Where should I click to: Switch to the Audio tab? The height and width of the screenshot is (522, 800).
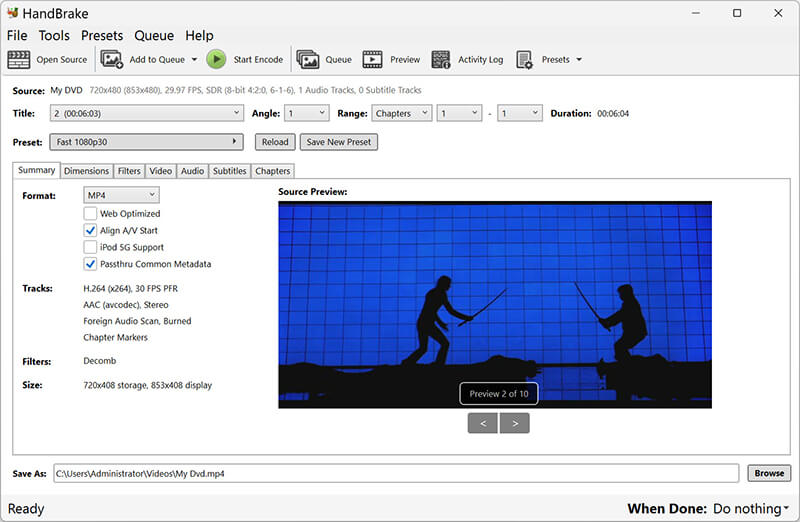point(192,171)
